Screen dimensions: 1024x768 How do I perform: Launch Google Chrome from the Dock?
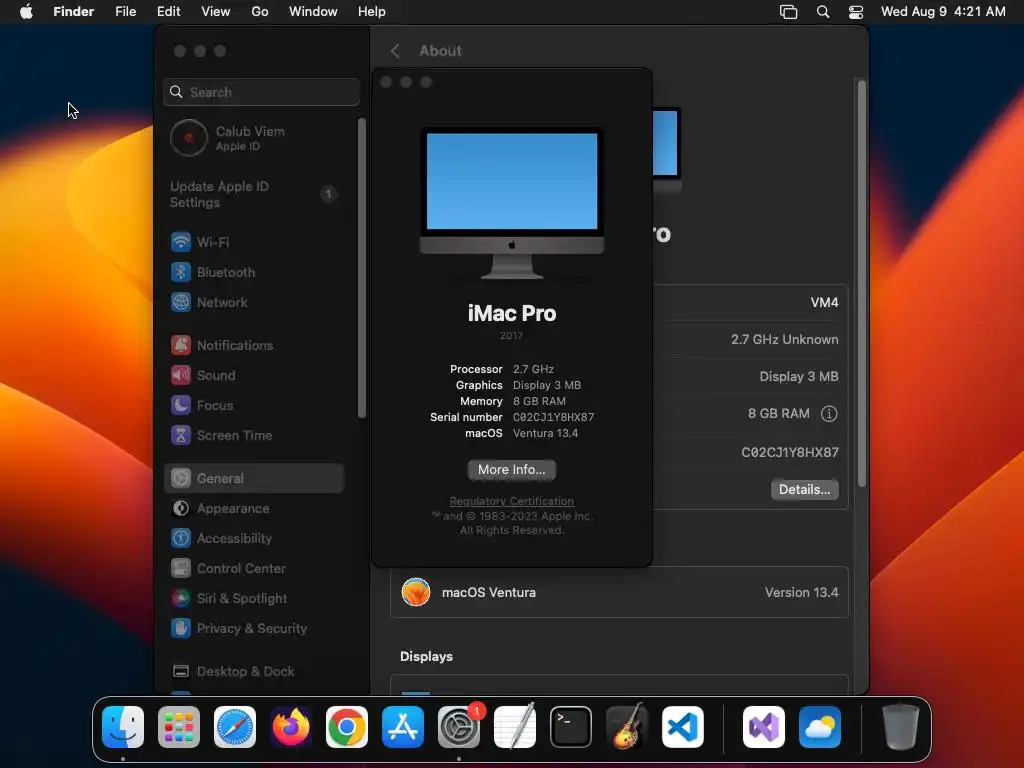[x=347, y=727]
